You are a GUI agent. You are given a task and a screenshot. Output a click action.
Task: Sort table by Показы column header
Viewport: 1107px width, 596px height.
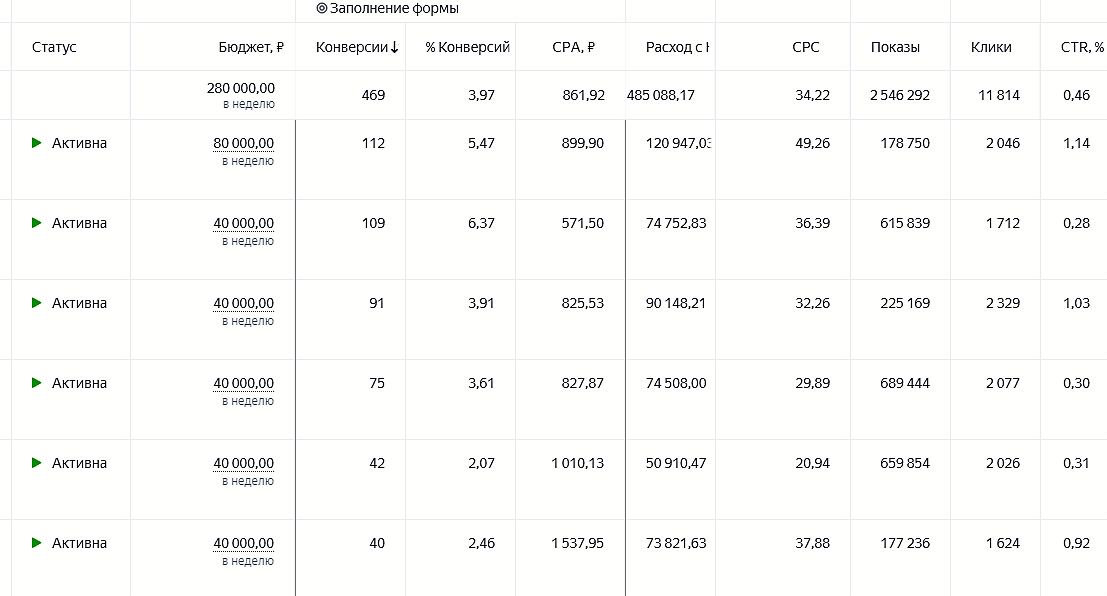point(895,47)
